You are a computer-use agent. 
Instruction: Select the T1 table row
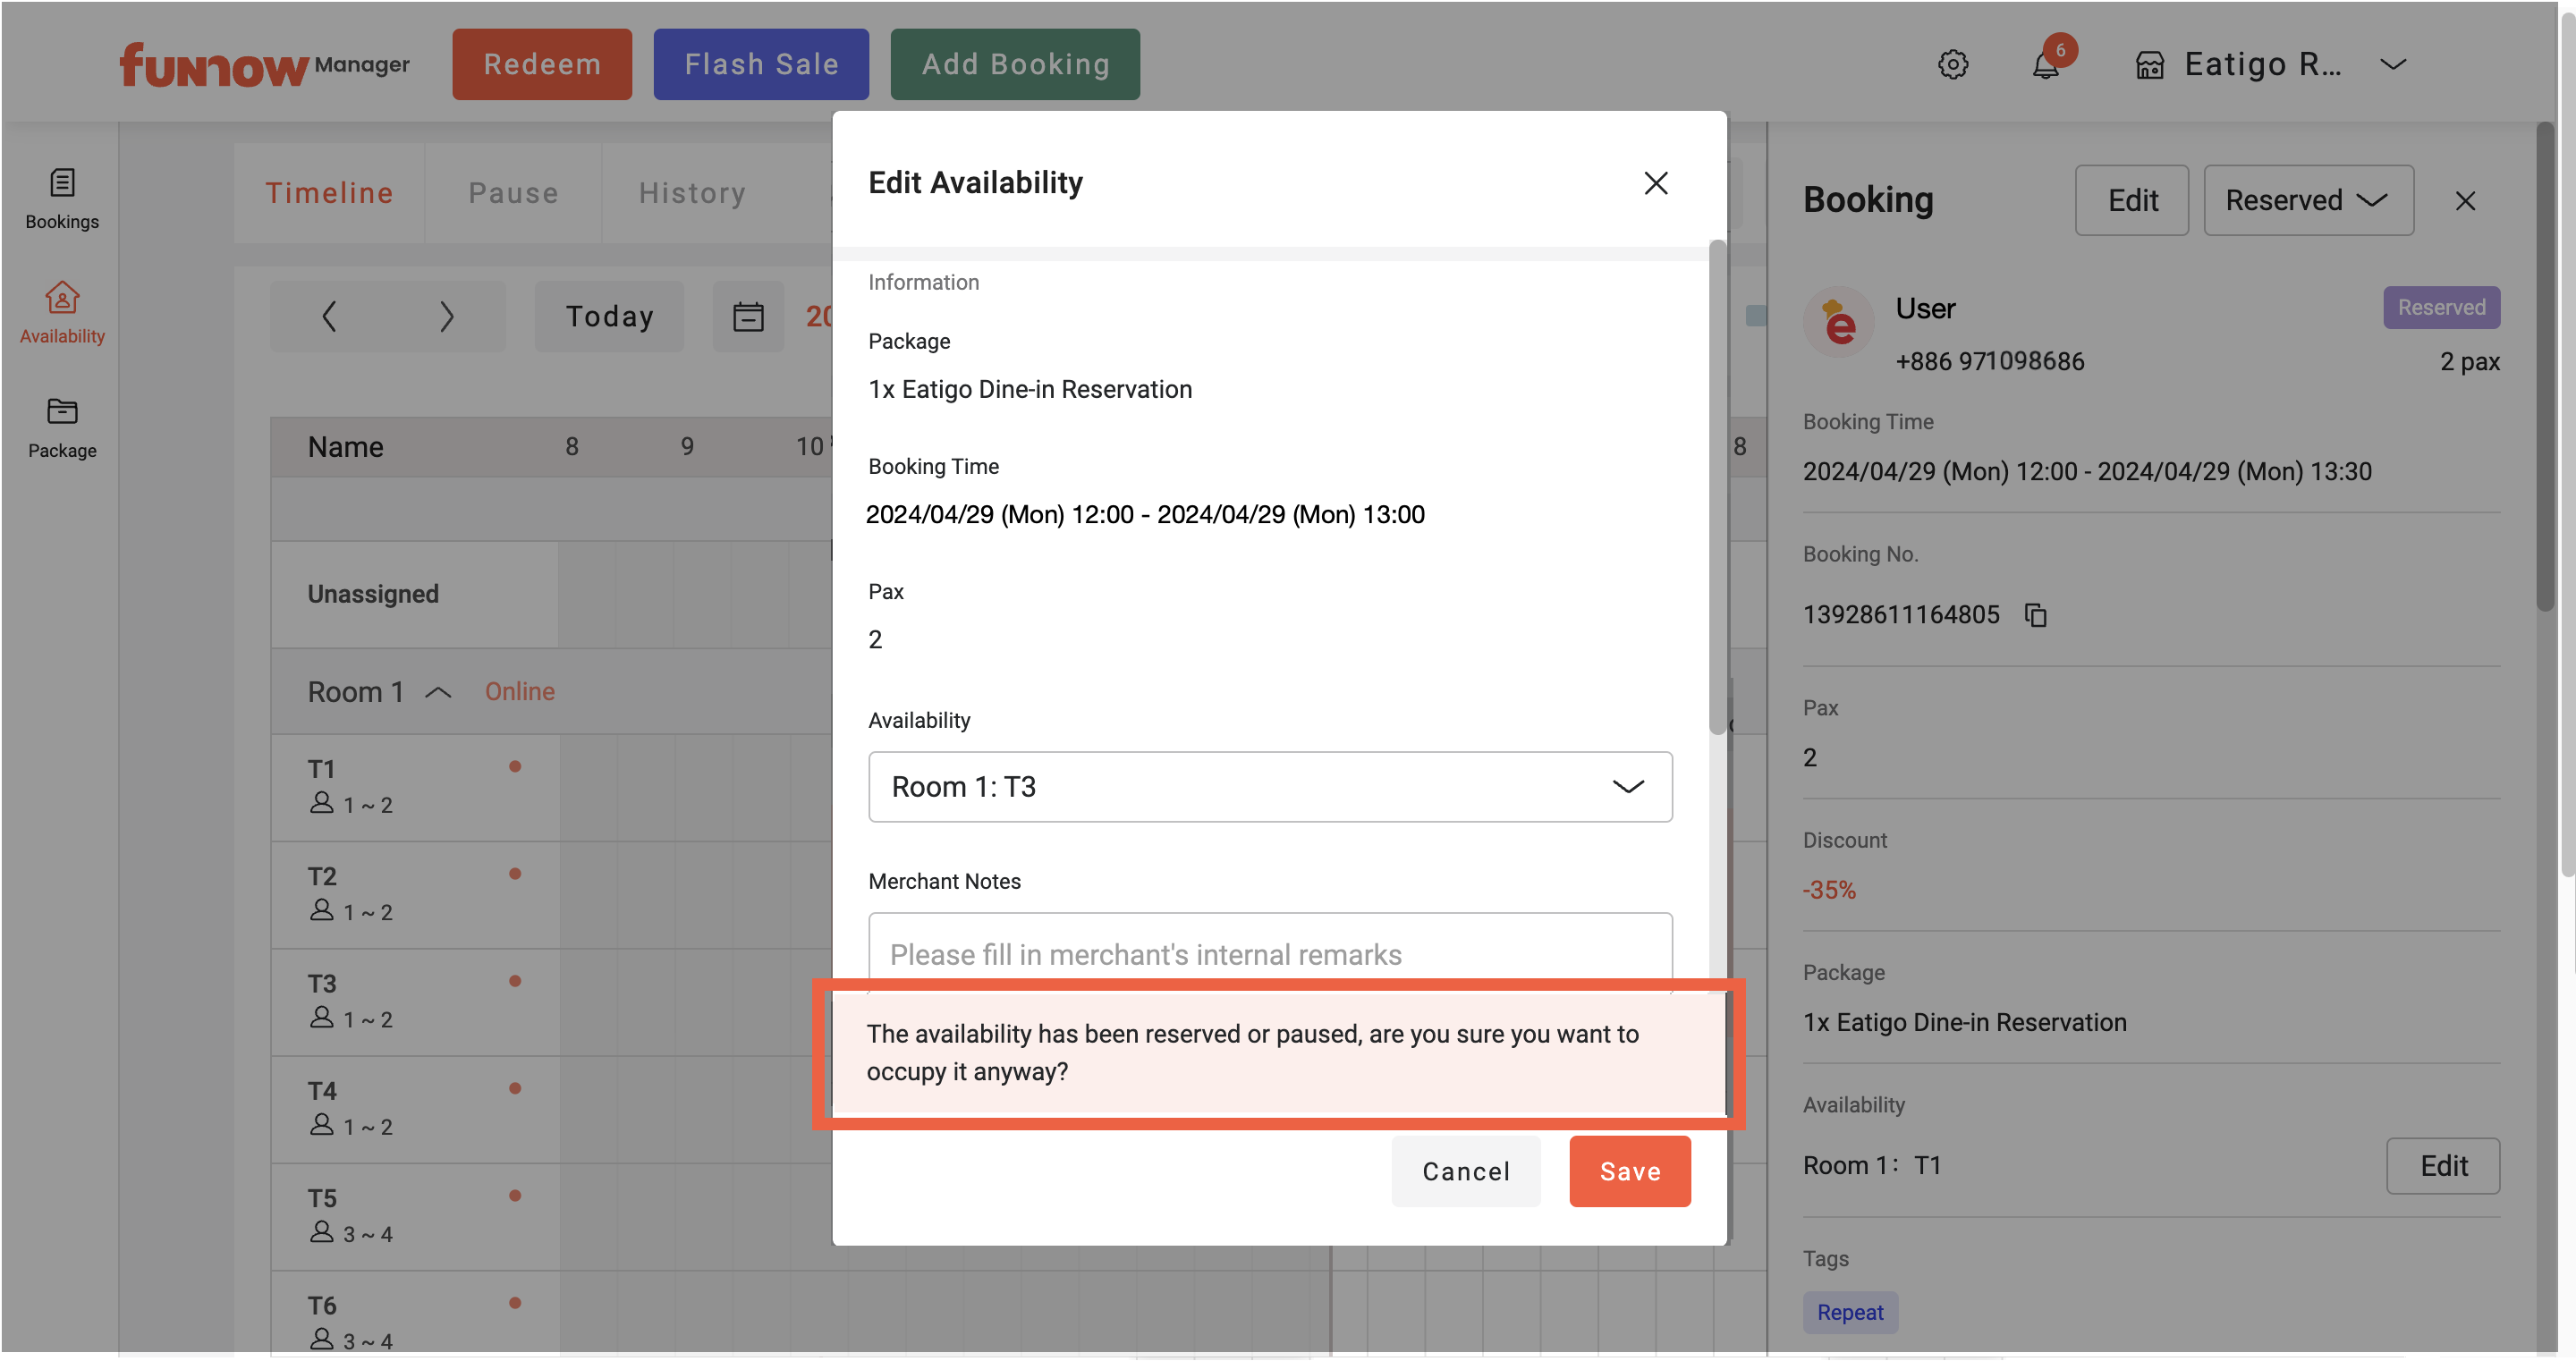click(415, 788)
